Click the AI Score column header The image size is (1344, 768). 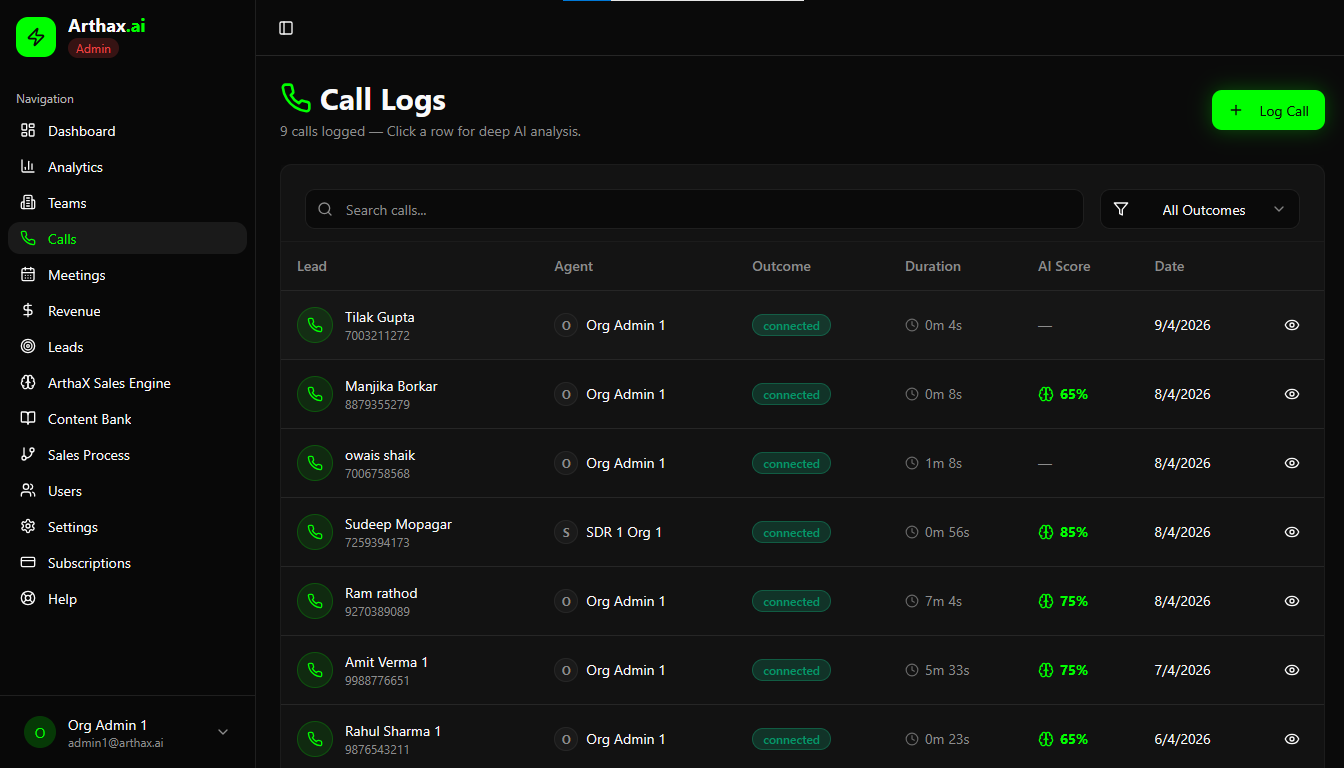click(1064, 266)
